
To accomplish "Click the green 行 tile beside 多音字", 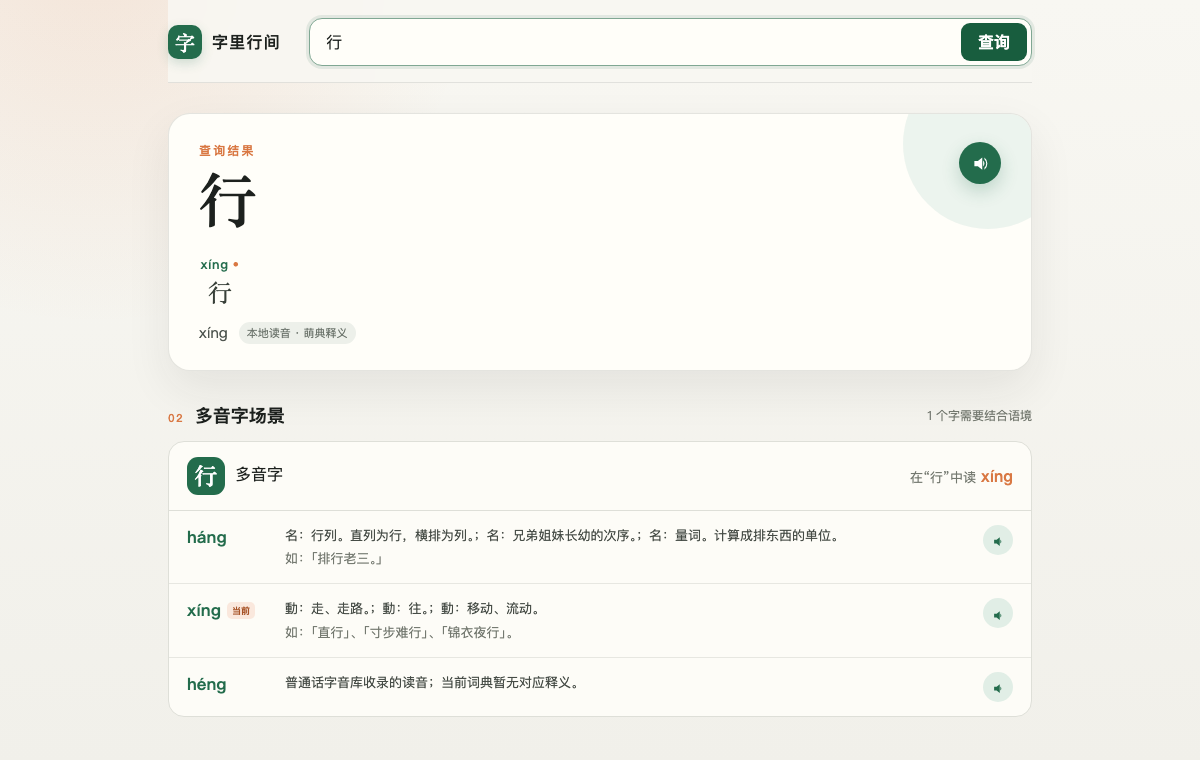I will [x=206, y=476].
